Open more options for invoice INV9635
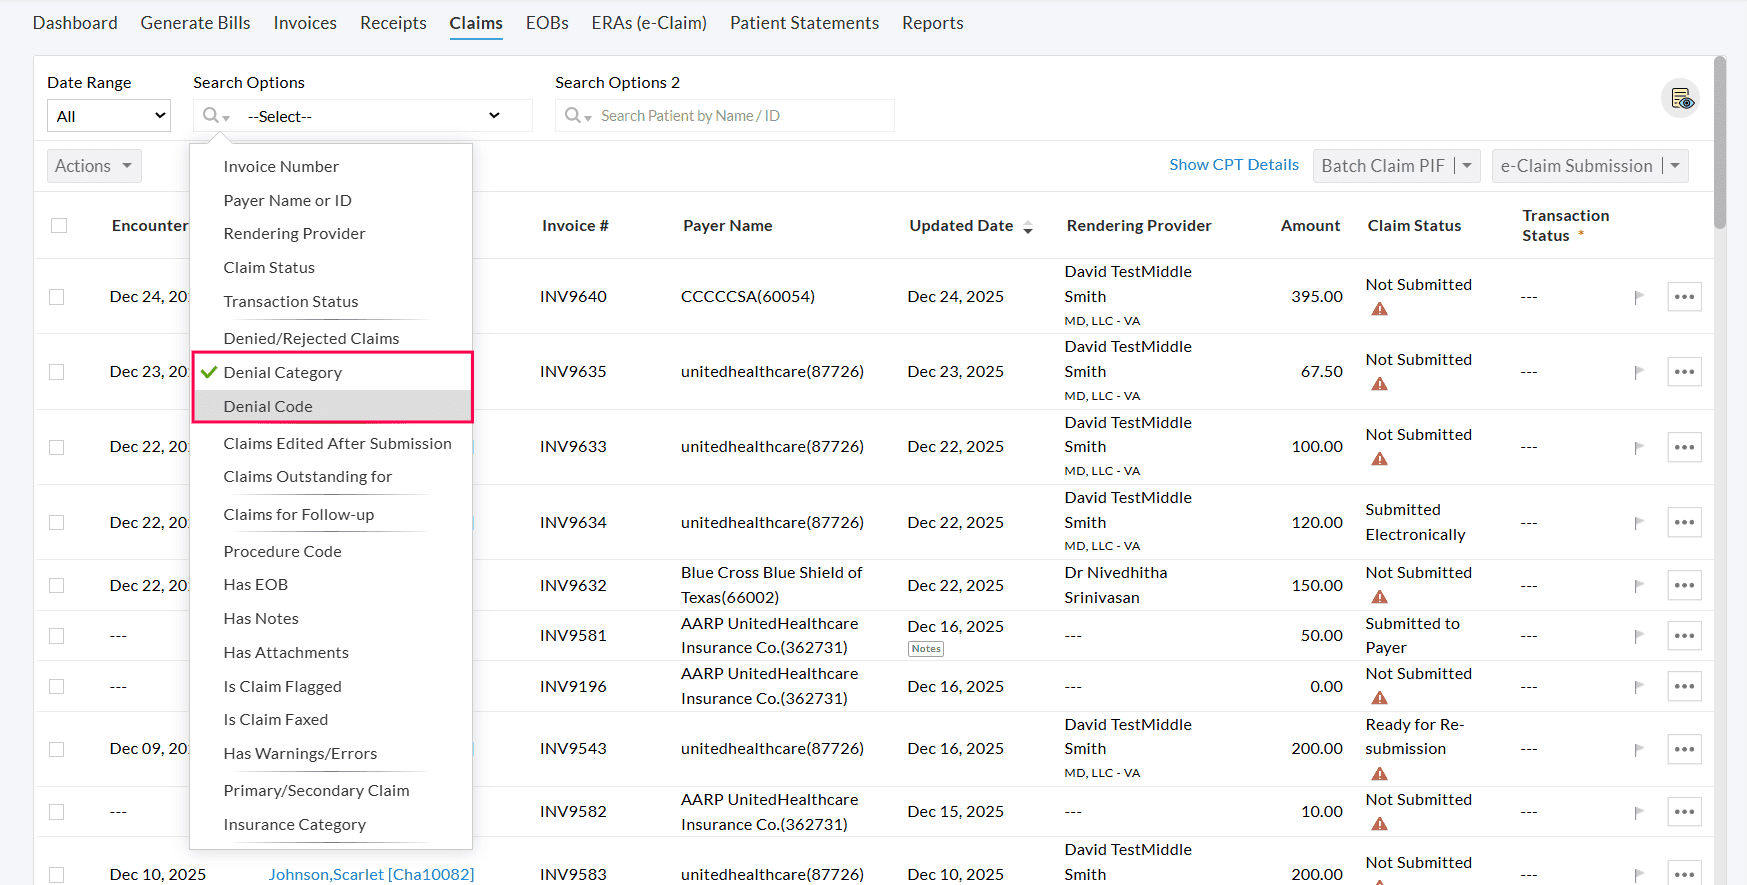1747x885 pixels. [1685, 372]
